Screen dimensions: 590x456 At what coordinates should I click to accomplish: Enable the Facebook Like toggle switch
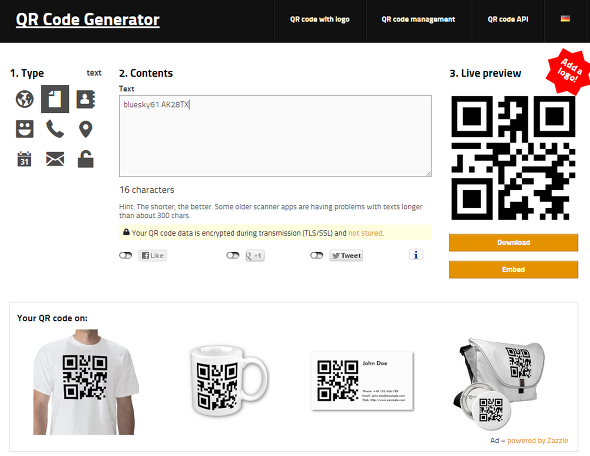click(x=125, y=255)
